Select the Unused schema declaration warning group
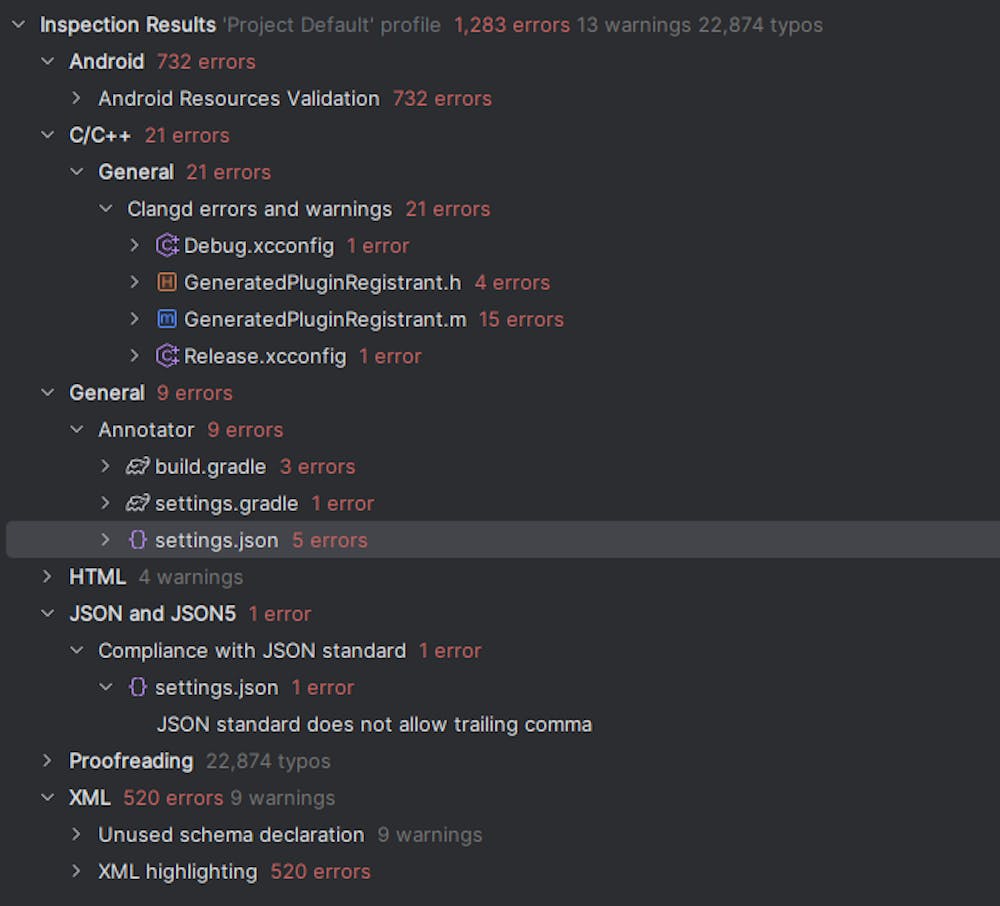 tap(230, 834)
